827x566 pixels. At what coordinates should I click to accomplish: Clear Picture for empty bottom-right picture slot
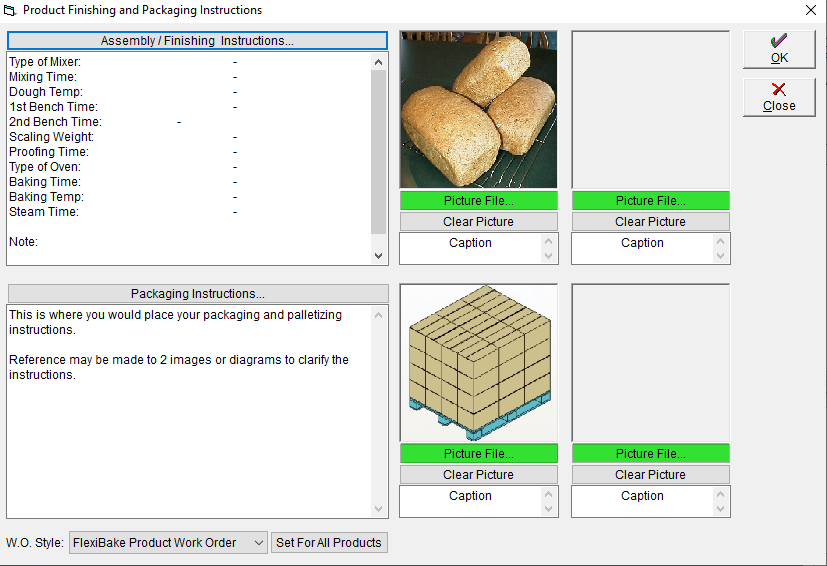[650, 475]
